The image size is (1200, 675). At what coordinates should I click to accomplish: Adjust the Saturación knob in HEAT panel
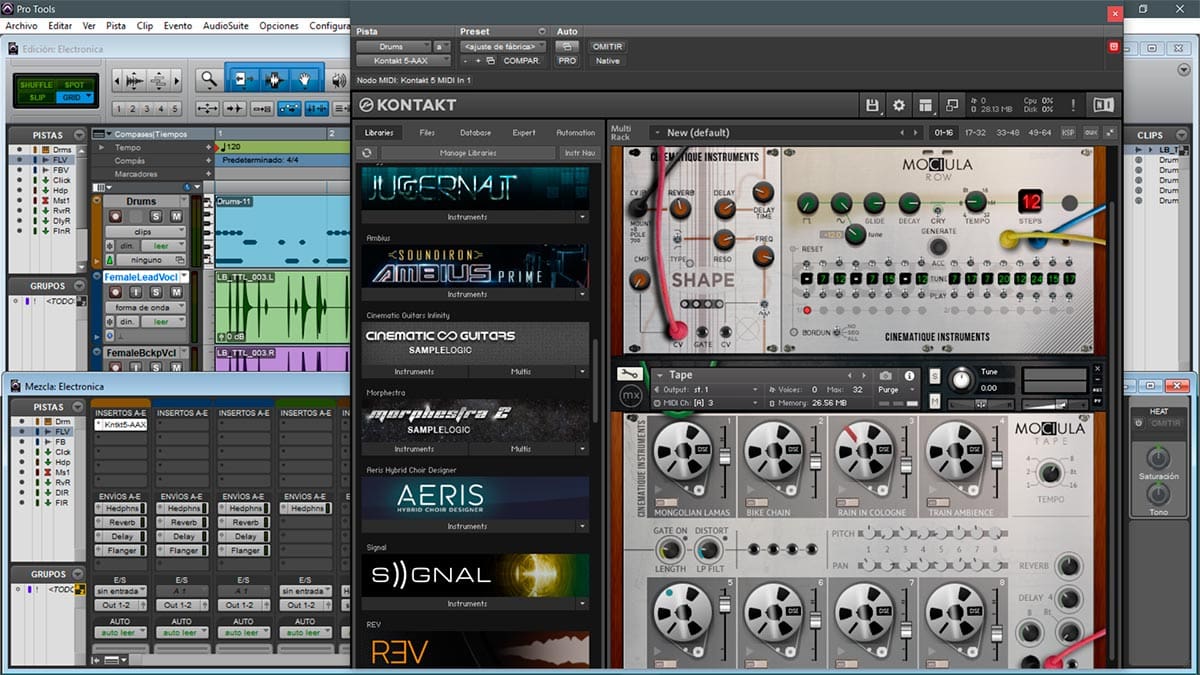click(x=1159, y=458)
